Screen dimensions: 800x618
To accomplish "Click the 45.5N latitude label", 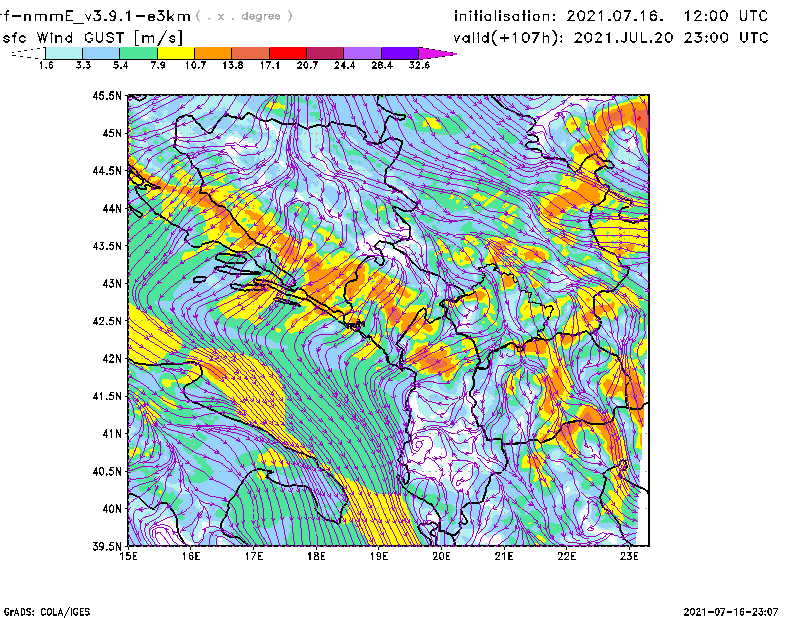I will coord(107,95).
